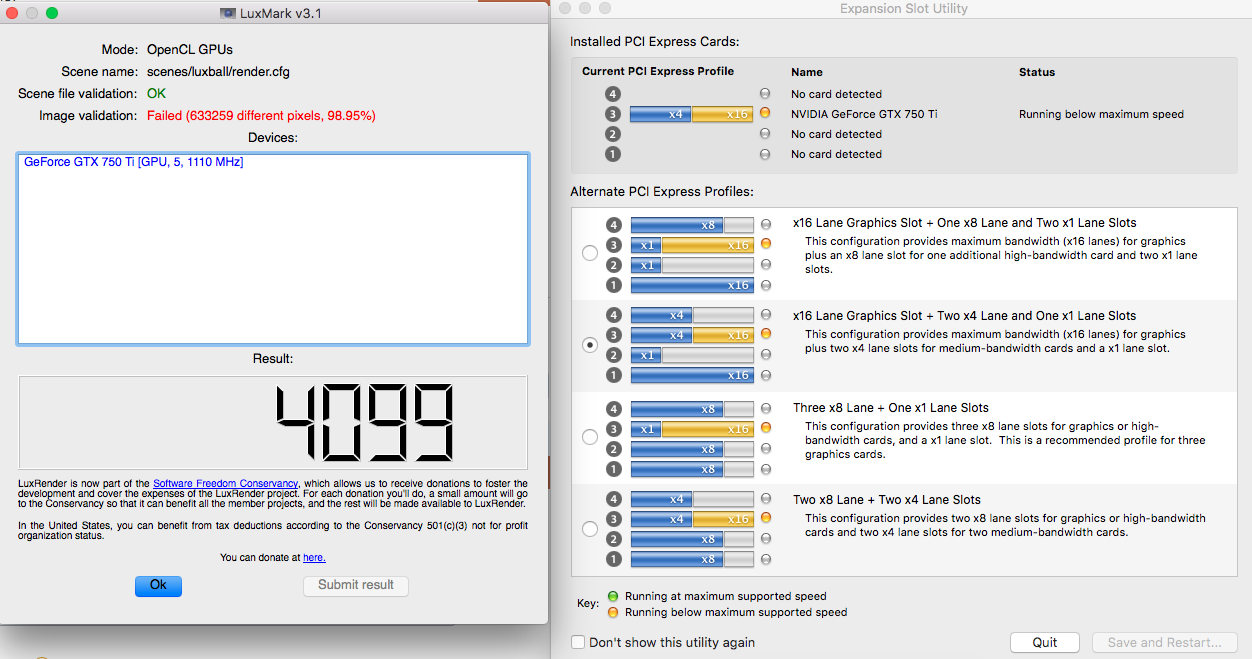
Task: Click the slot 3 orange light in the Two x8 Lane + Two x4 profile
Action: point(766,519)
